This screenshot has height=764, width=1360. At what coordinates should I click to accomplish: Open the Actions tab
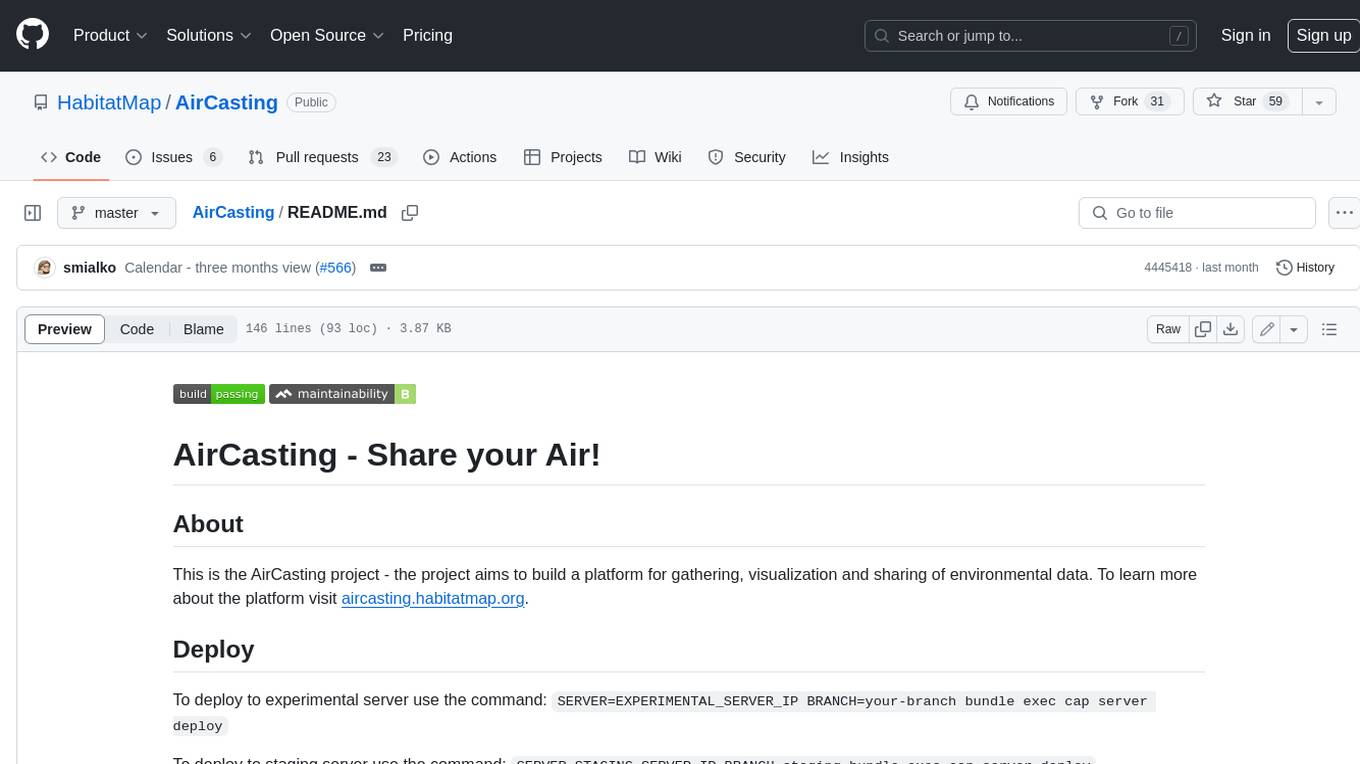tap(460, 157)
